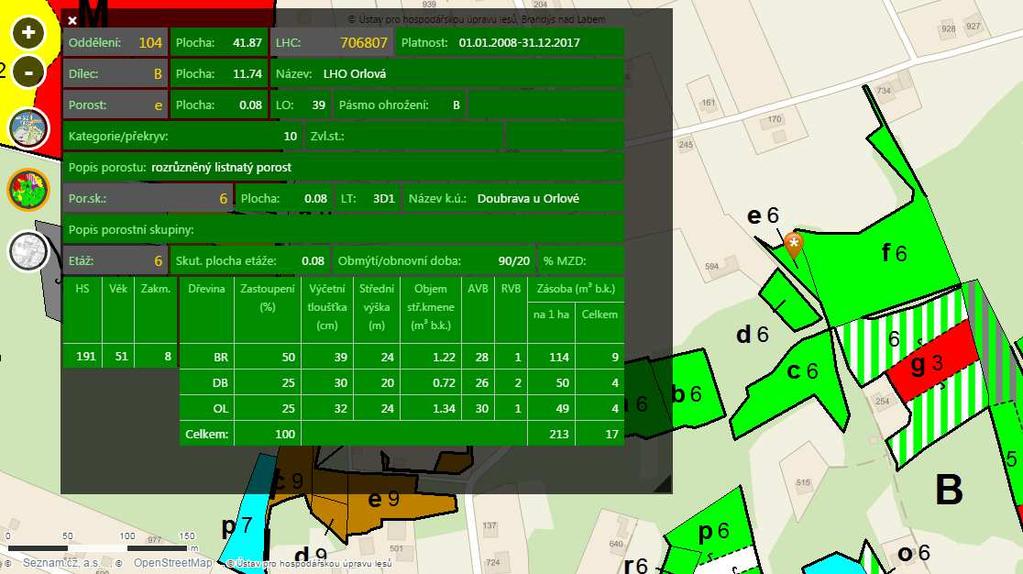Click forest stand c 6 on the map

(x=802, y=371)
